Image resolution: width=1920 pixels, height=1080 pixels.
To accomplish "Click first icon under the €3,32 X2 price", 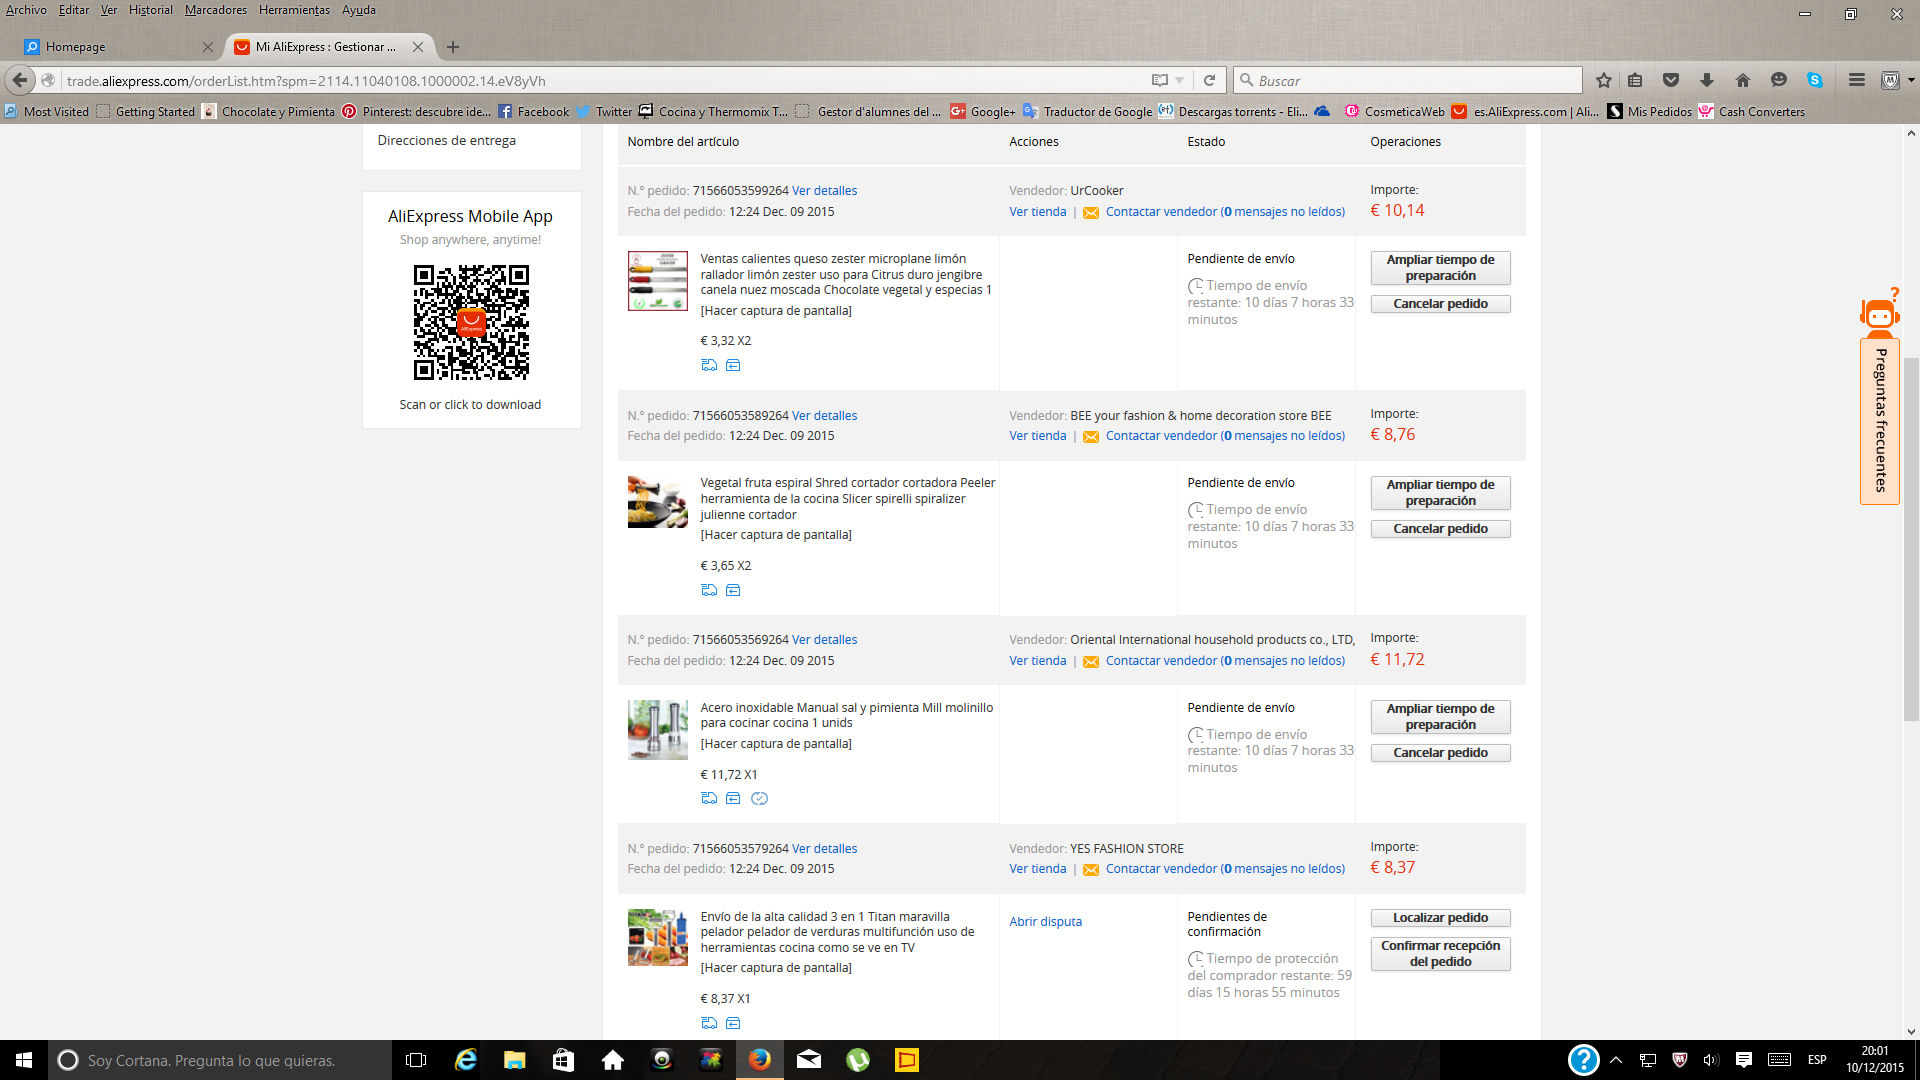I will coord(709,365).
